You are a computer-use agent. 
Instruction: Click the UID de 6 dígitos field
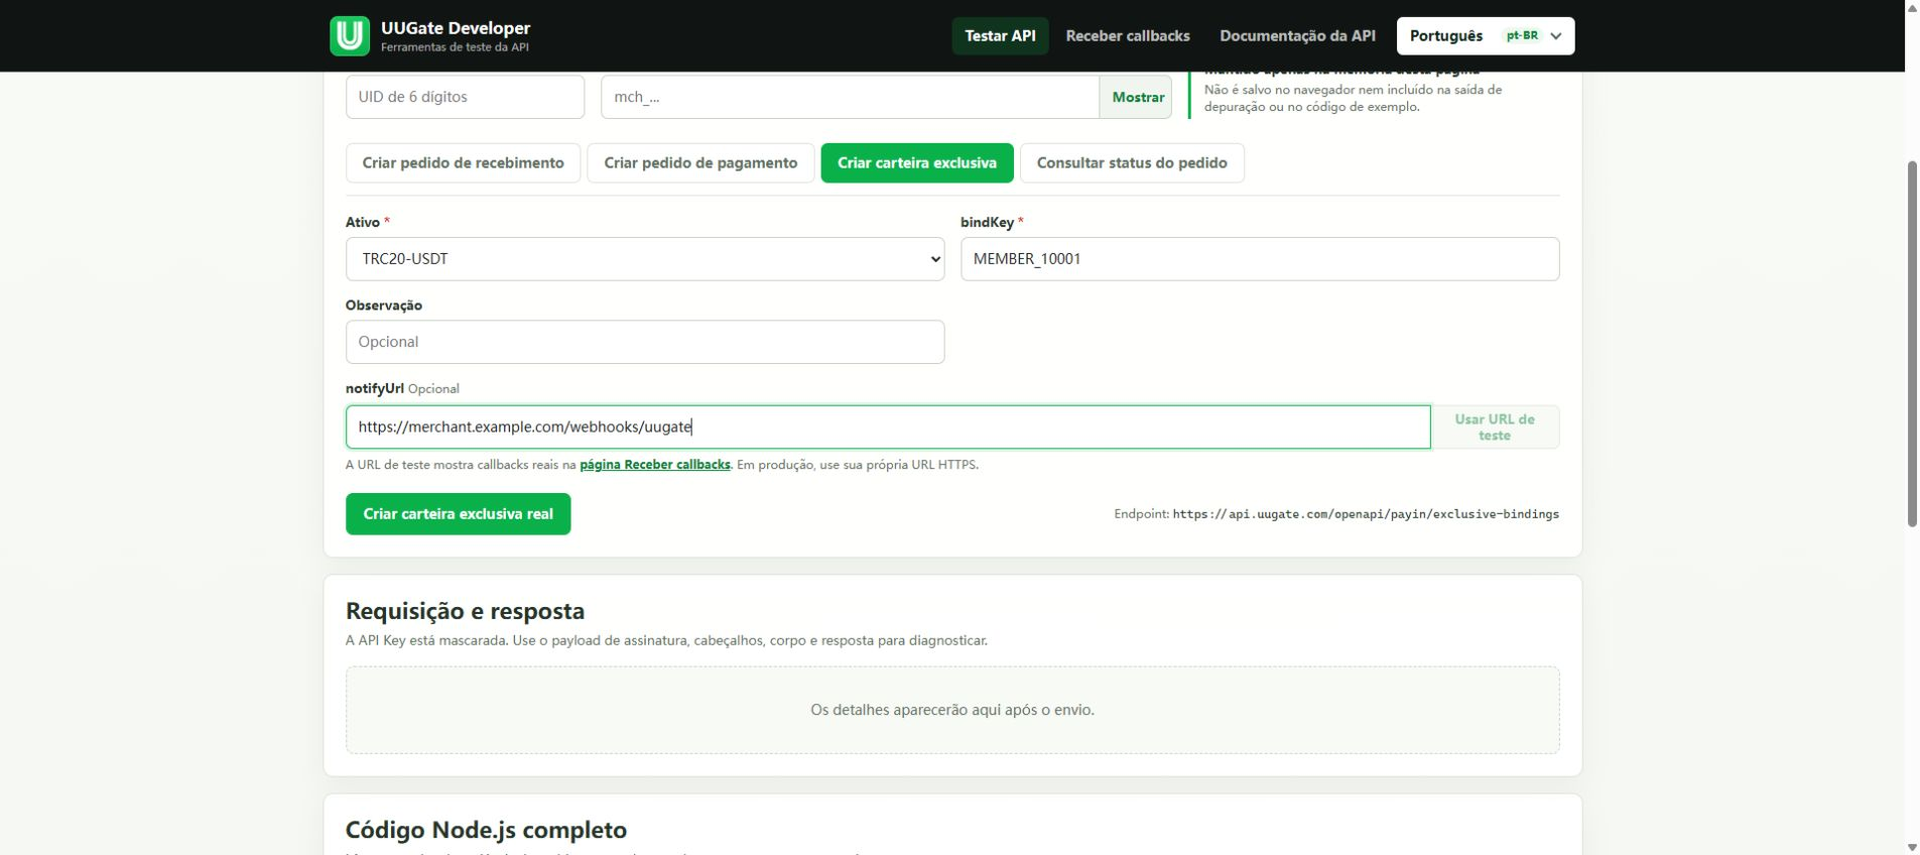pos(465,97)
